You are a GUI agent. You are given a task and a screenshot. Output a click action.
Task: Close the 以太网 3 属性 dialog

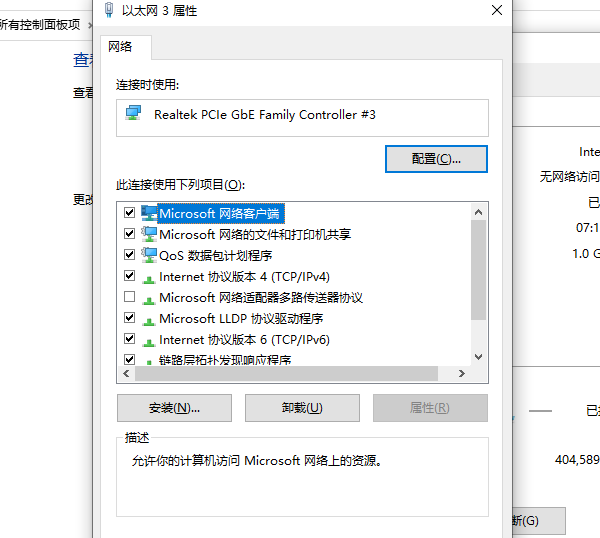(x=497, y=10)
